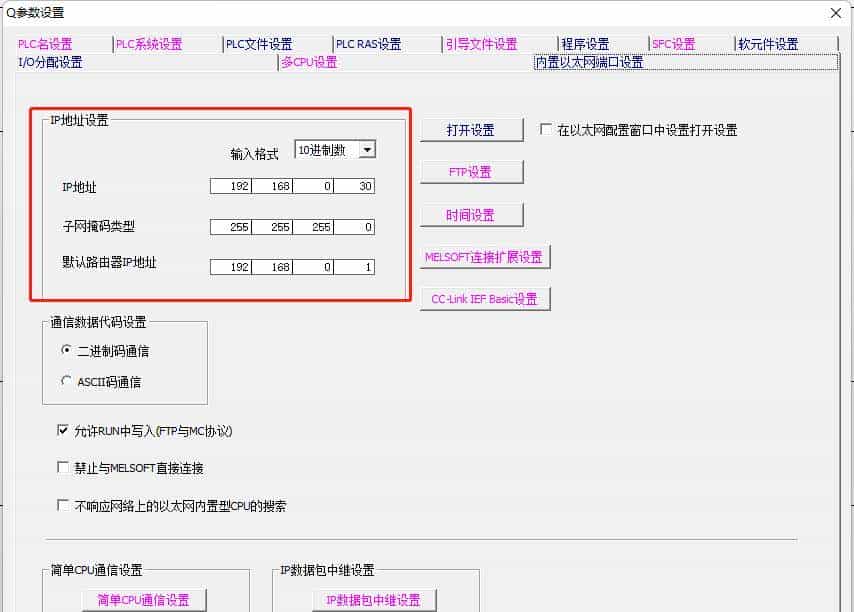Uncheck the 允许RUN中写入 checkbox
Viewport: 854px width, 612px height.
62,431
